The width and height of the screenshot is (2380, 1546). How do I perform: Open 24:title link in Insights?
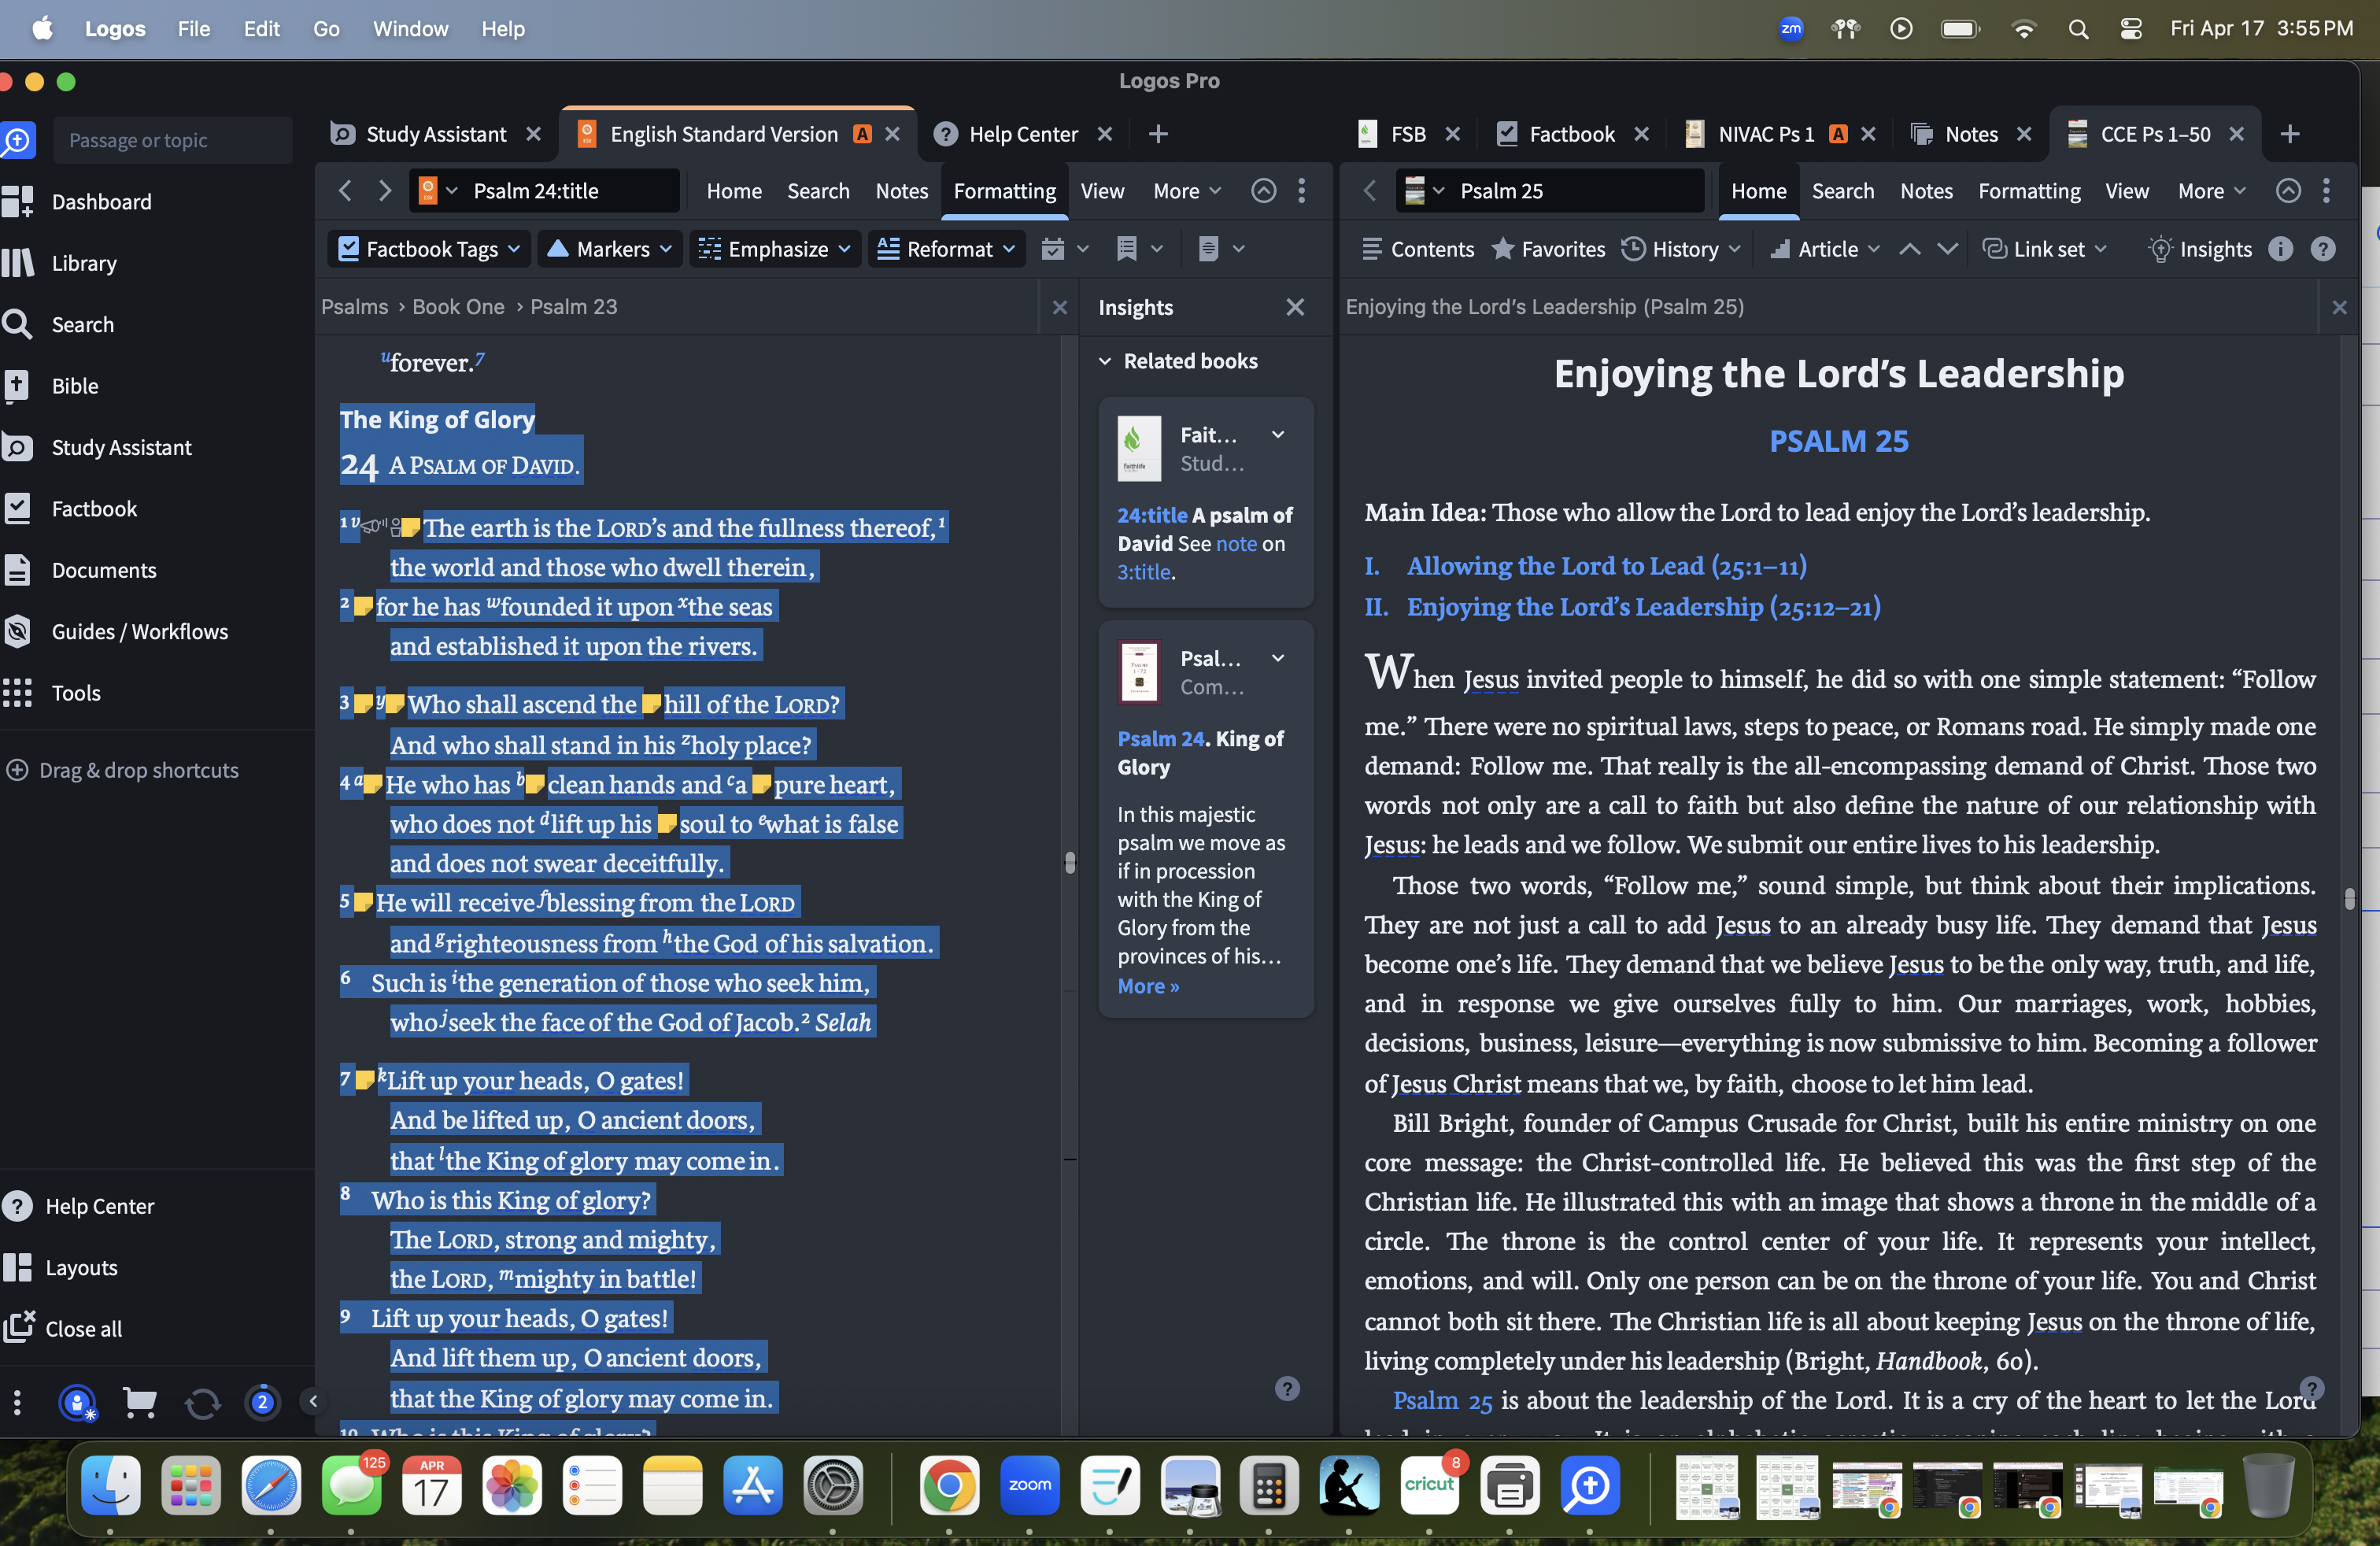[1152, 515]
